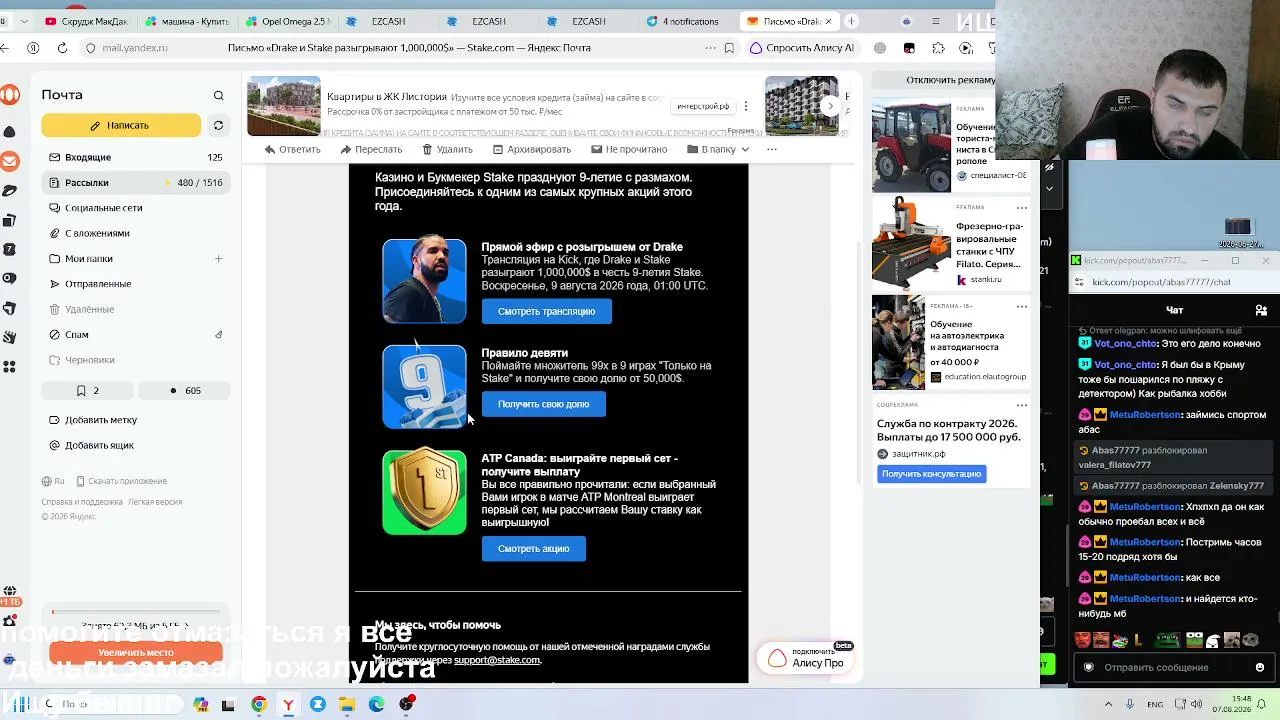Click Получить консультацию ad button
The width and height of the screenshot is (1280, 720).
point(931,474)
